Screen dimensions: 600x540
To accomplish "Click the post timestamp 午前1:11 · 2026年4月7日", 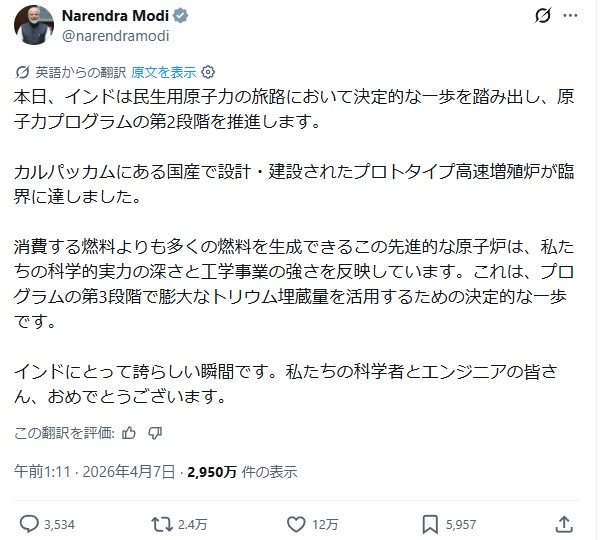I will [x=97, y=472].
